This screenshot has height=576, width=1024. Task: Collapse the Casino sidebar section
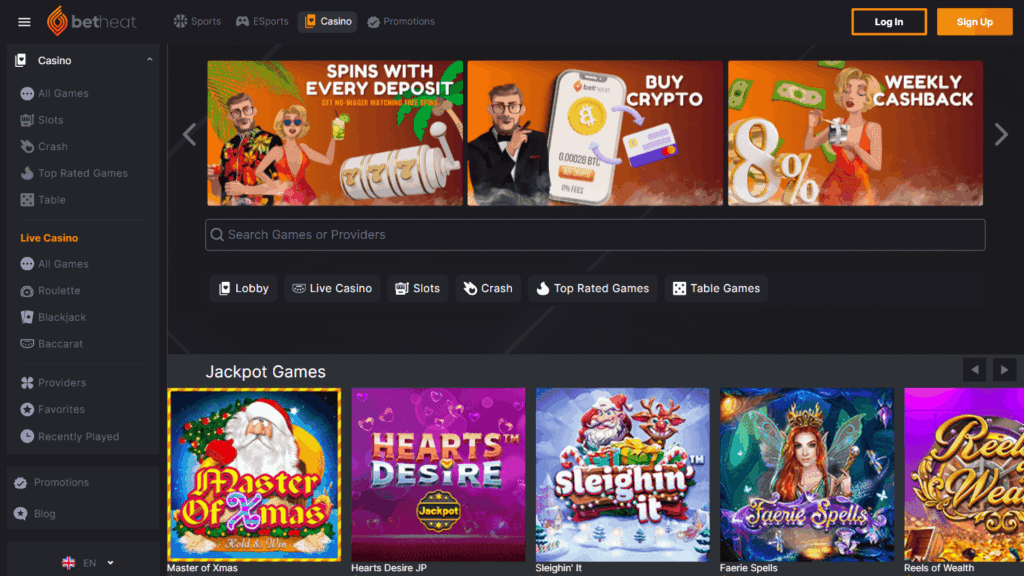point(150,60)
